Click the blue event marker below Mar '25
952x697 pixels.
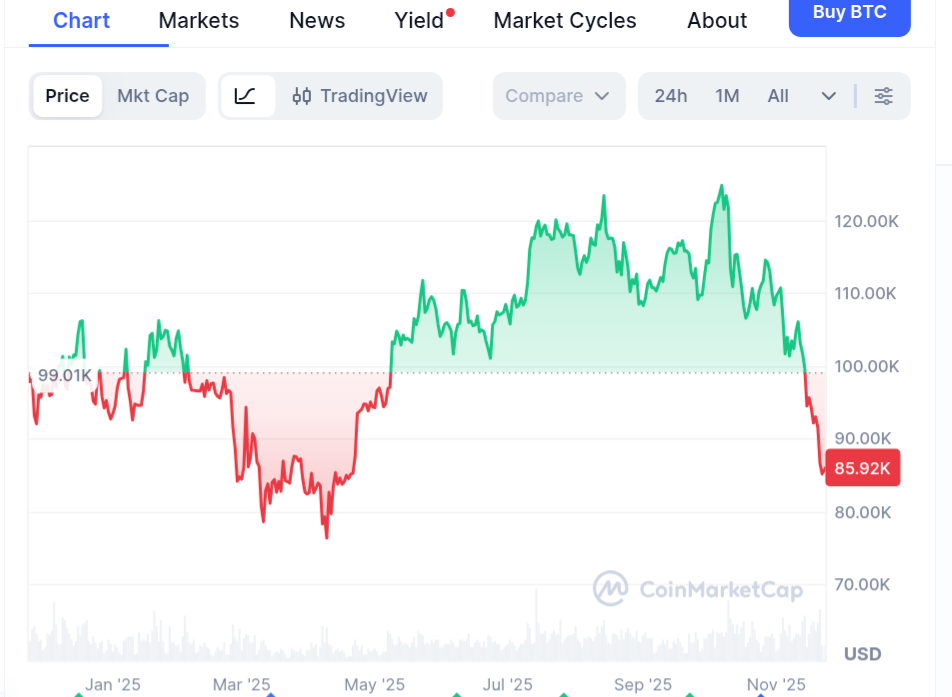pyautogui.click(x=269, y=694)
